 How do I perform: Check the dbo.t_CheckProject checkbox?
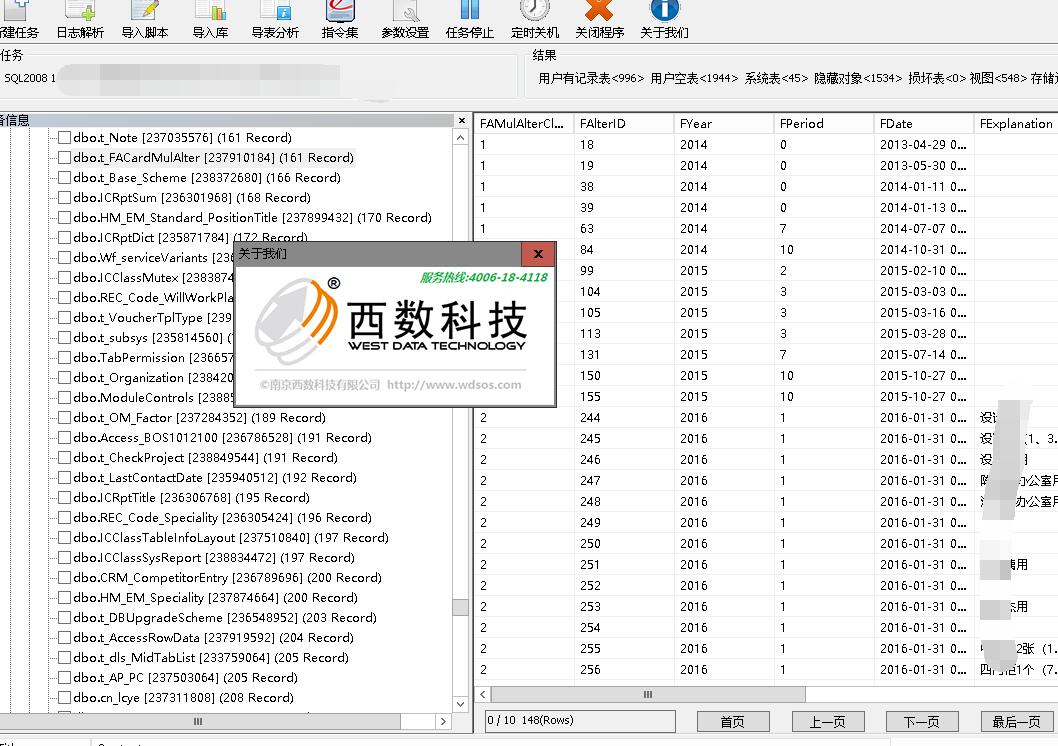(x=65, y=458)
